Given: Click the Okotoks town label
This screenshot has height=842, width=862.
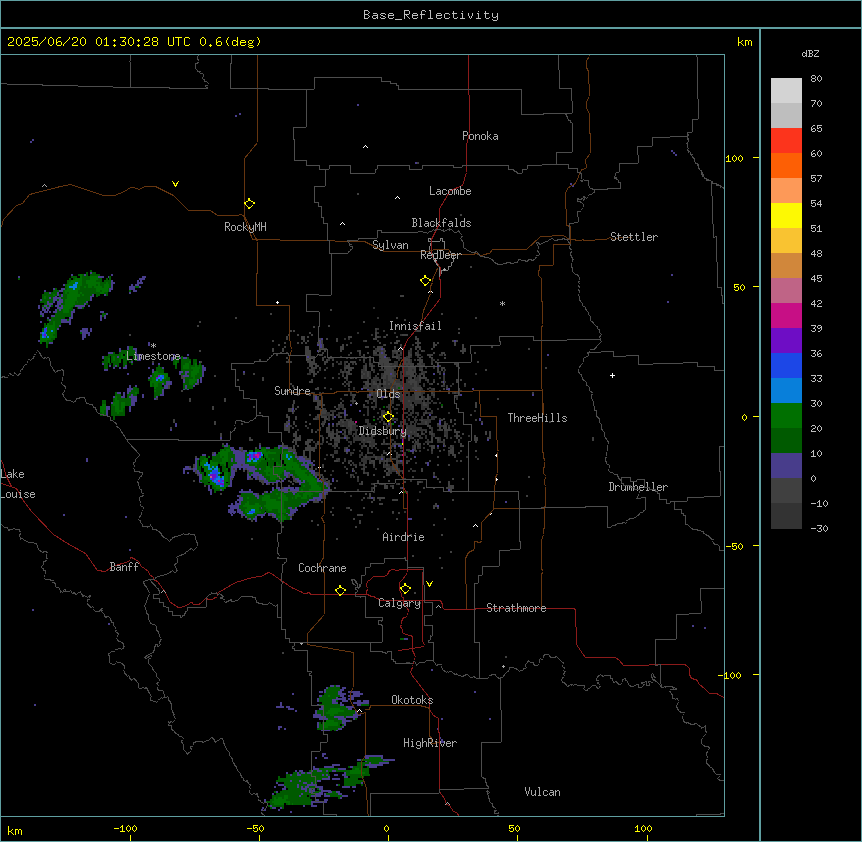Looking at the screenshot, I should [x=412, y=700].
